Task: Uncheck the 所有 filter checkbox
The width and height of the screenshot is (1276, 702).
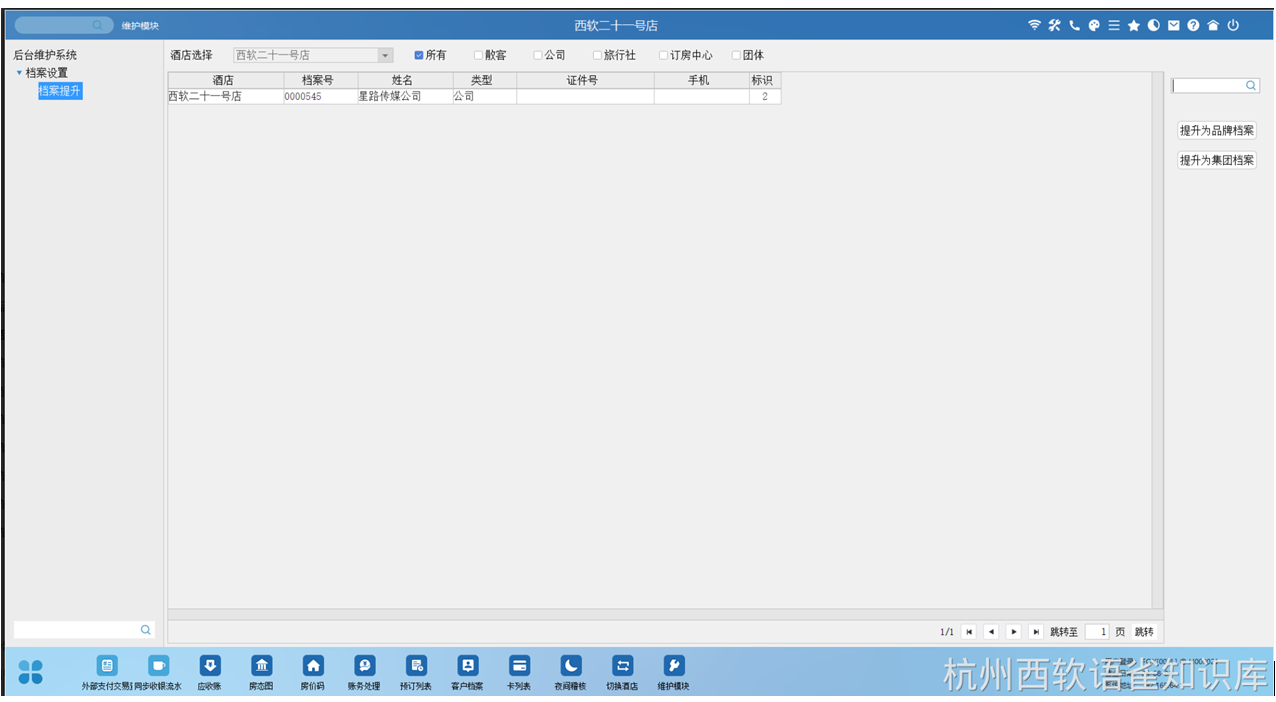Action: point(419,56)
